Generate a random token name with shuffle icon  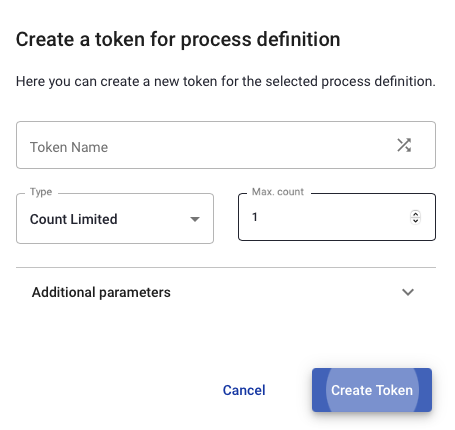(404, 145)
